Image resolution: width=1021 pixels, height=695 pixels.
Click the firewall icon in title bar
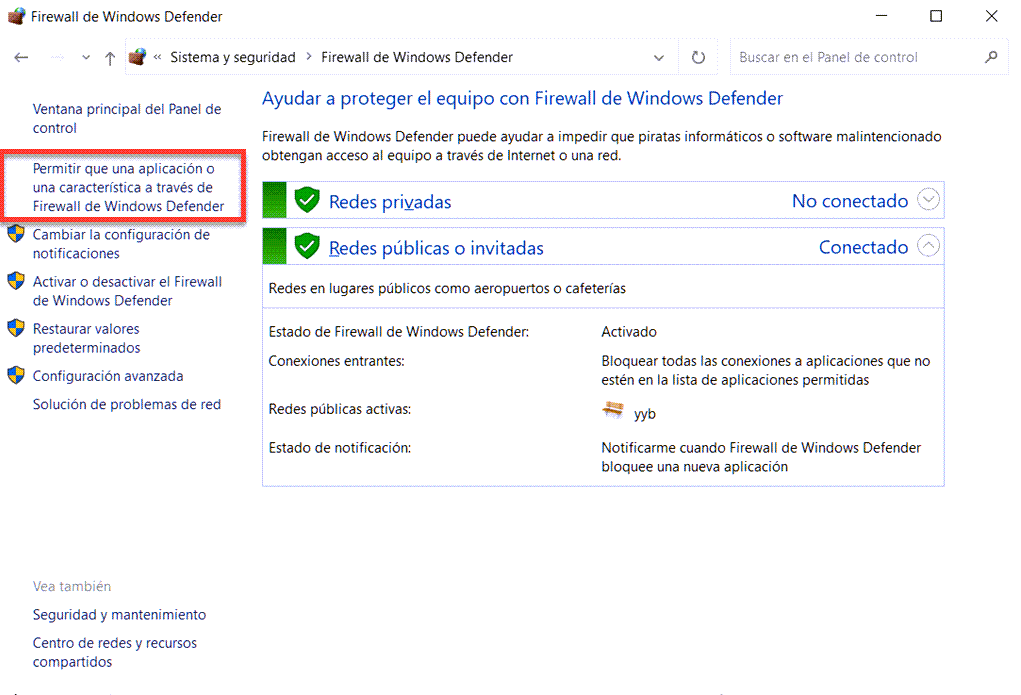16,16
